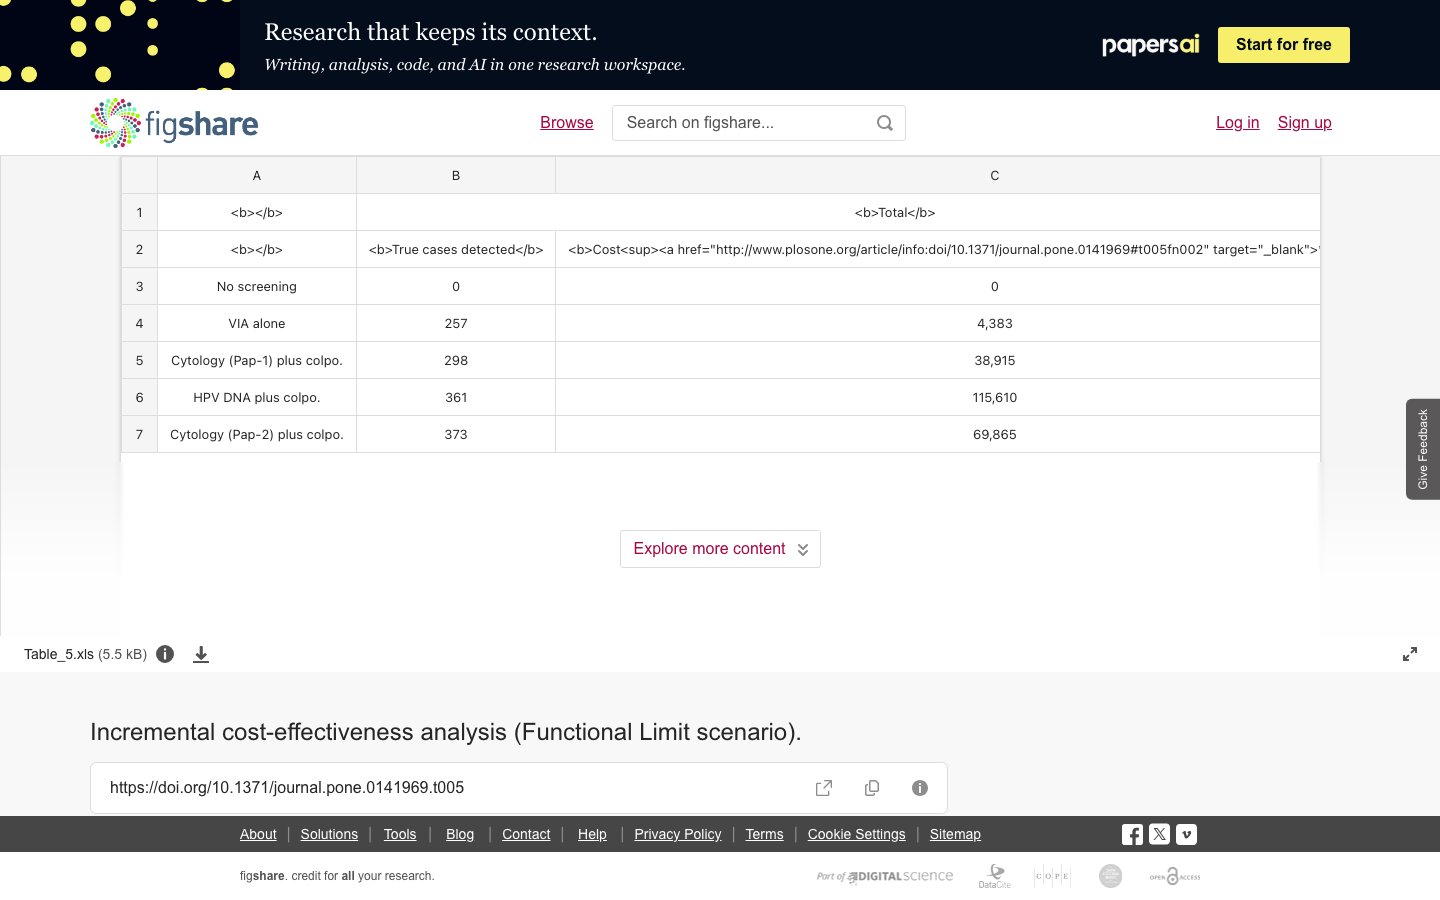Click the Sign up link
The width and height of the screenshot is (1440, 900).
(1304, 122)
